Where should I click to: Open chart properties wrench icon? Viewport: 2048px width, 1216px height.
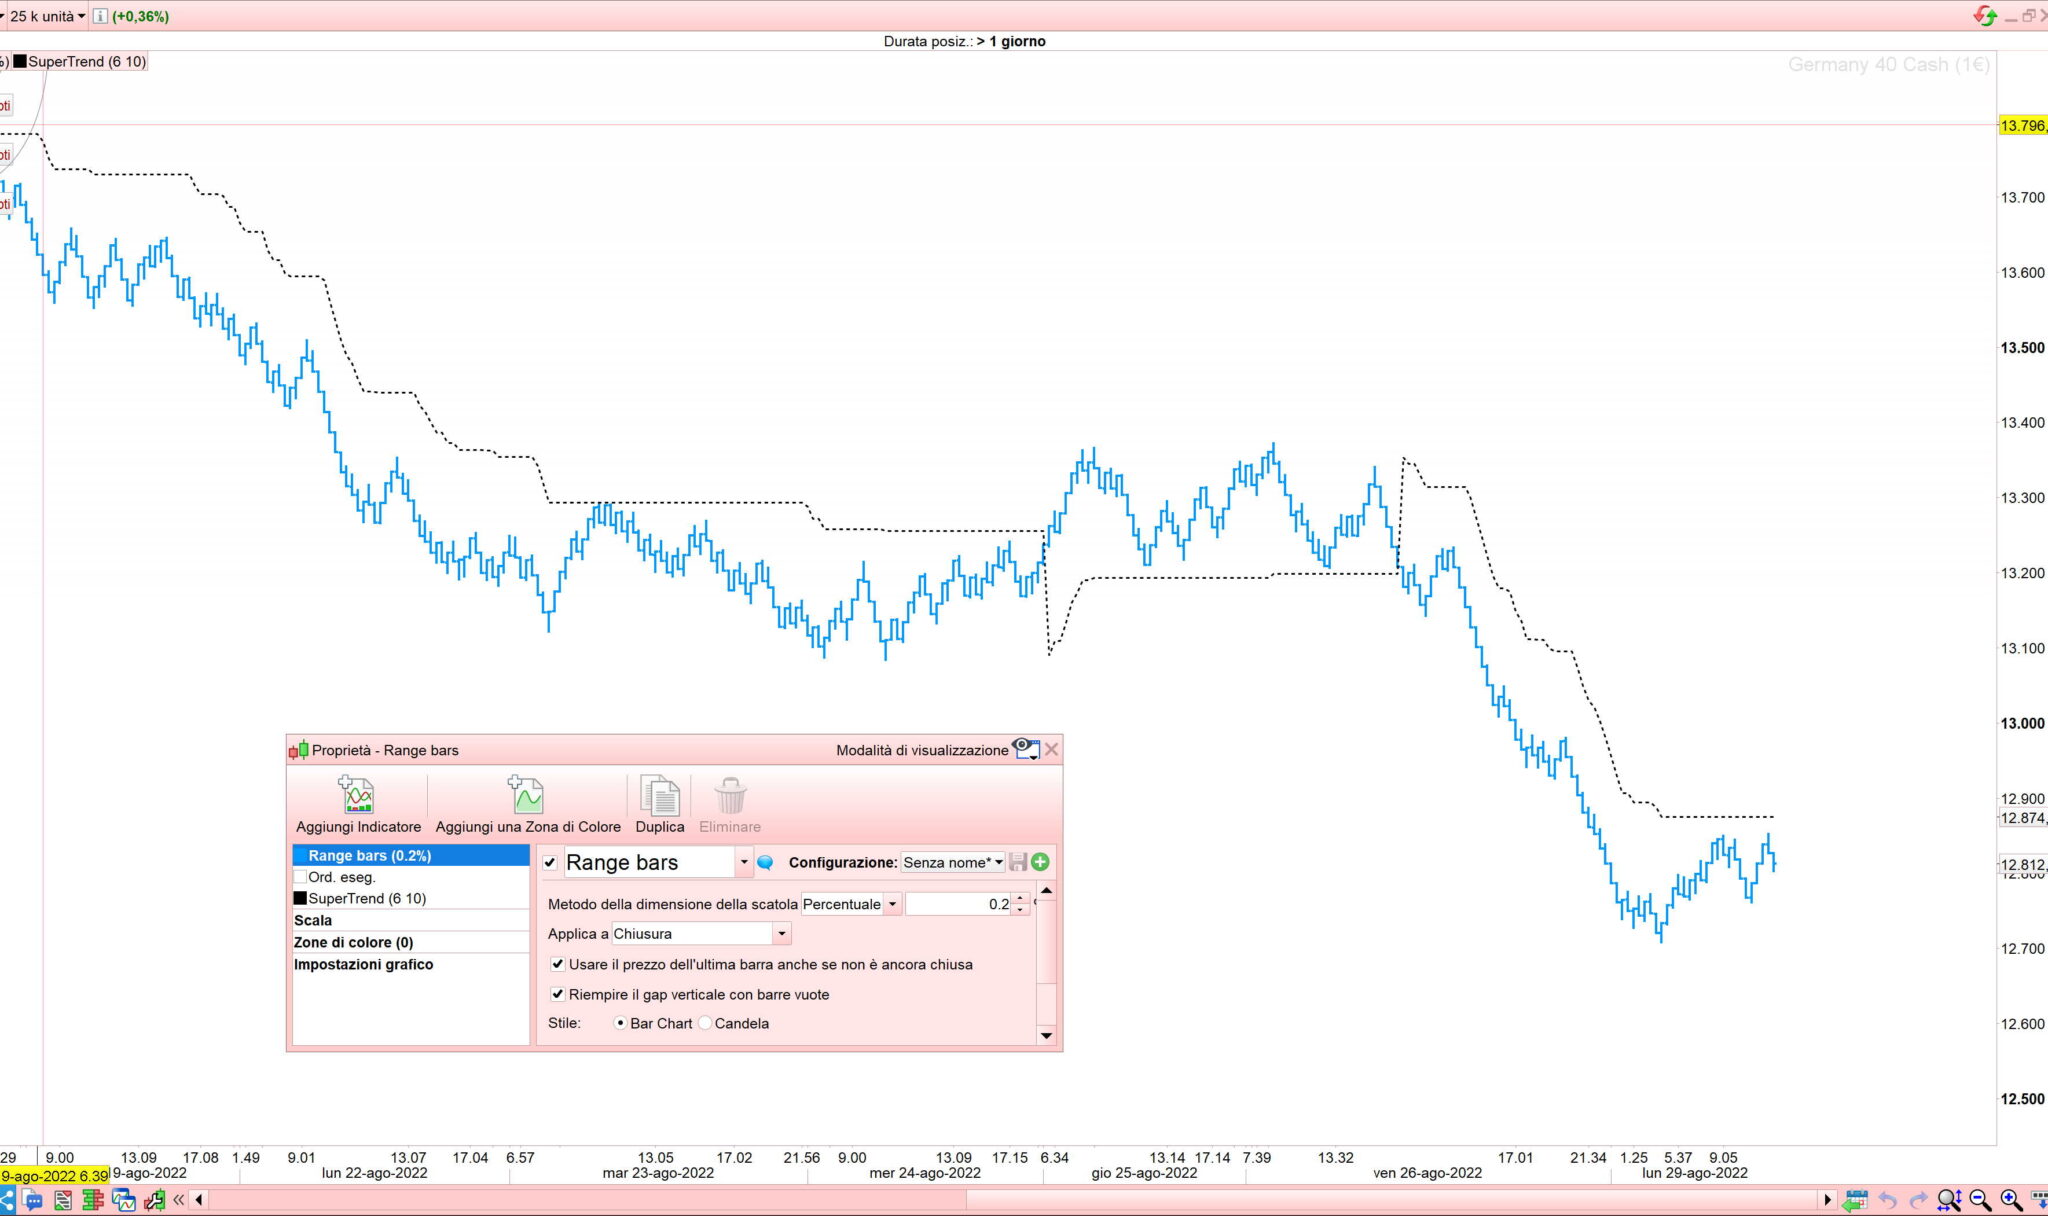[154, 1200]
